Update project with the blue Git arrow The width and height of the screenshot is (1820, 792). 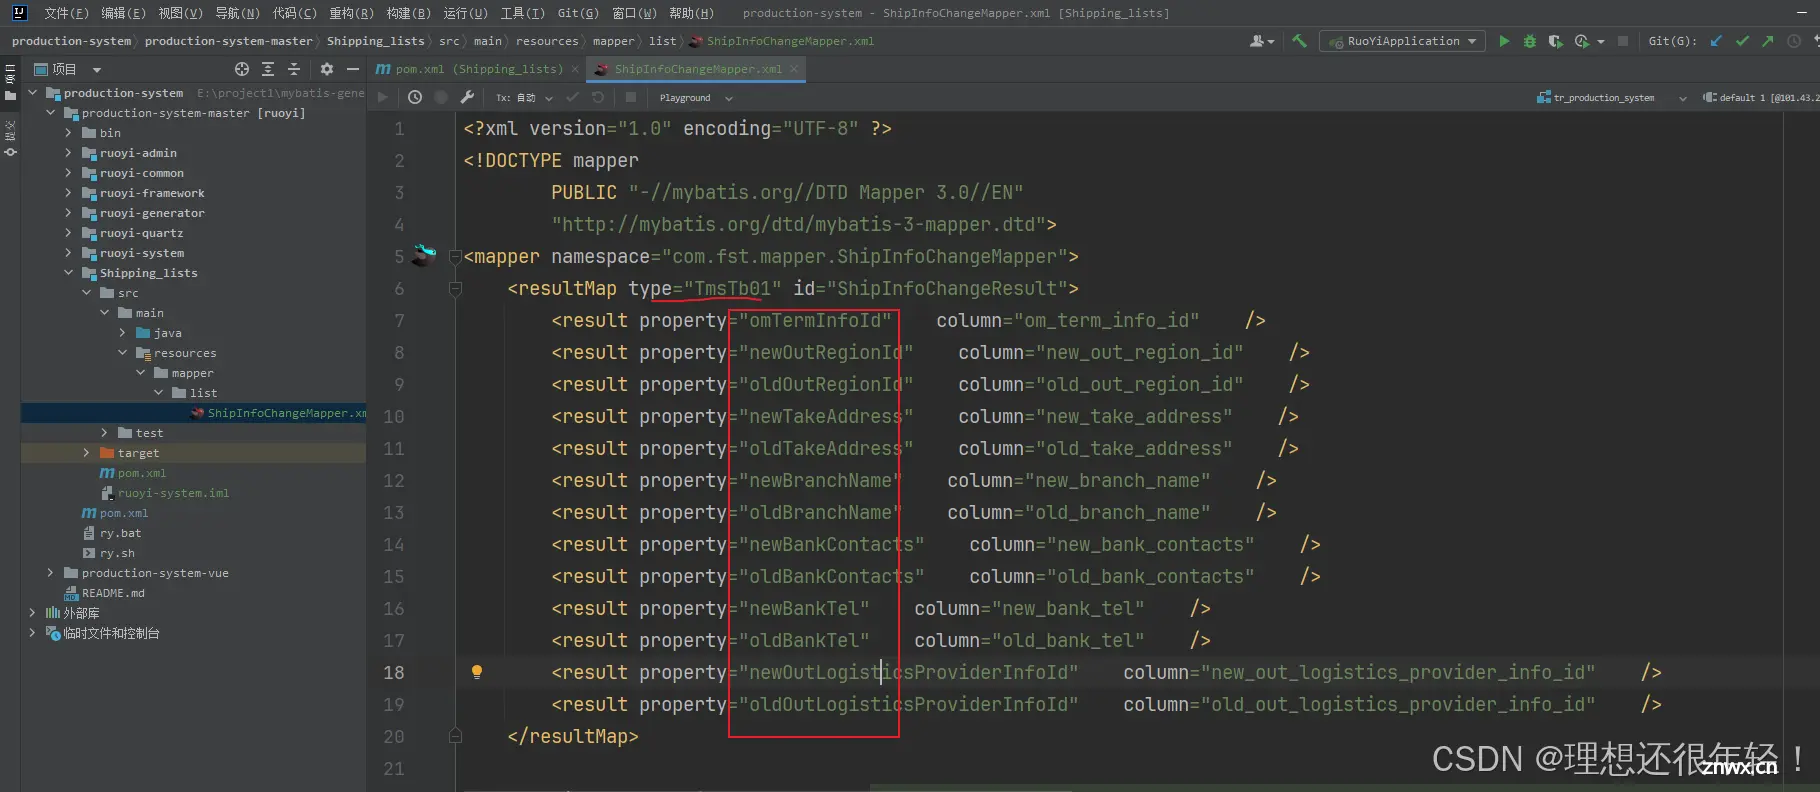[1716, 41]
